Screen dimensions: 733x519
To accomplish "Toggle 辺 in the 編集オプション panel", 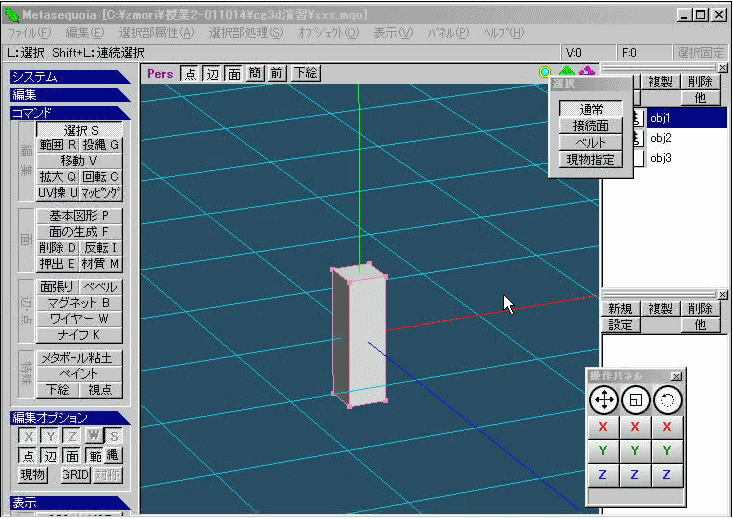I will coord(50,455).
